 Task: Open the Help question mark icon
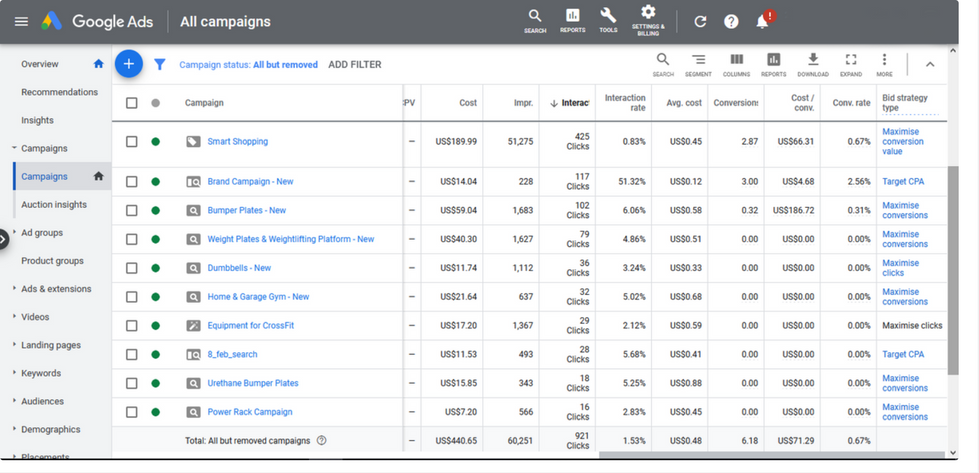(731, 22)
